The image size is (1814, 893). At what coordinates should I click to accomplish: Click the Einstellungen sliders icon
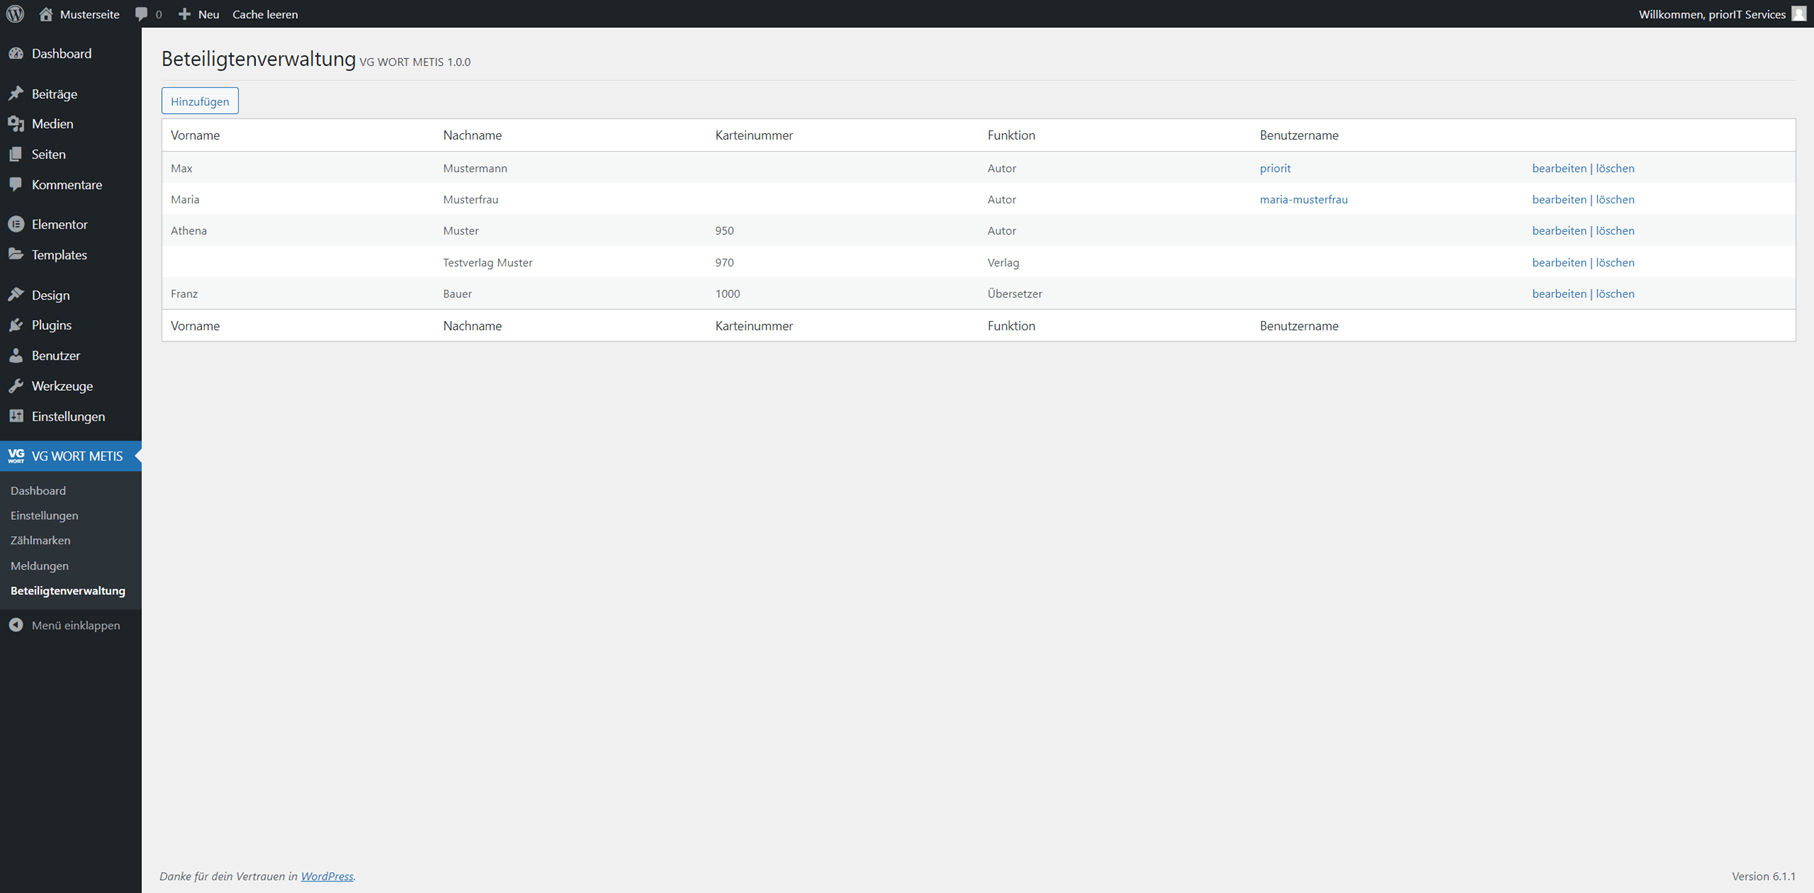tap(16, 416)
